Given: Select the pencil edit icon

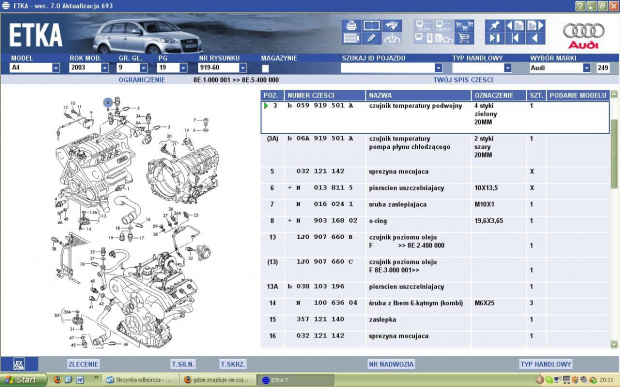Looking at the screenshot, I should tap(372, 38).
